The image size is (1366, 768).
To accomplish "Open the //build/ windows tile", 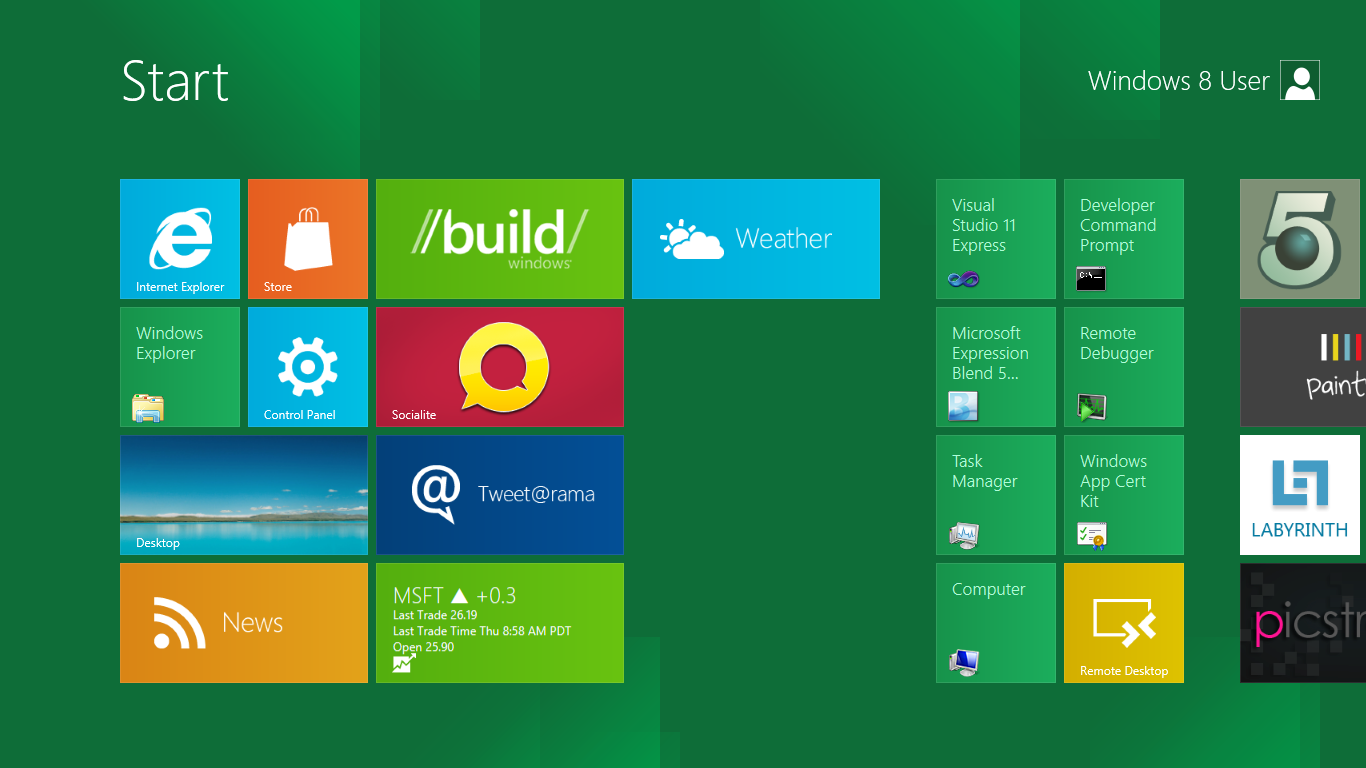I will click(x=500, y=239).
